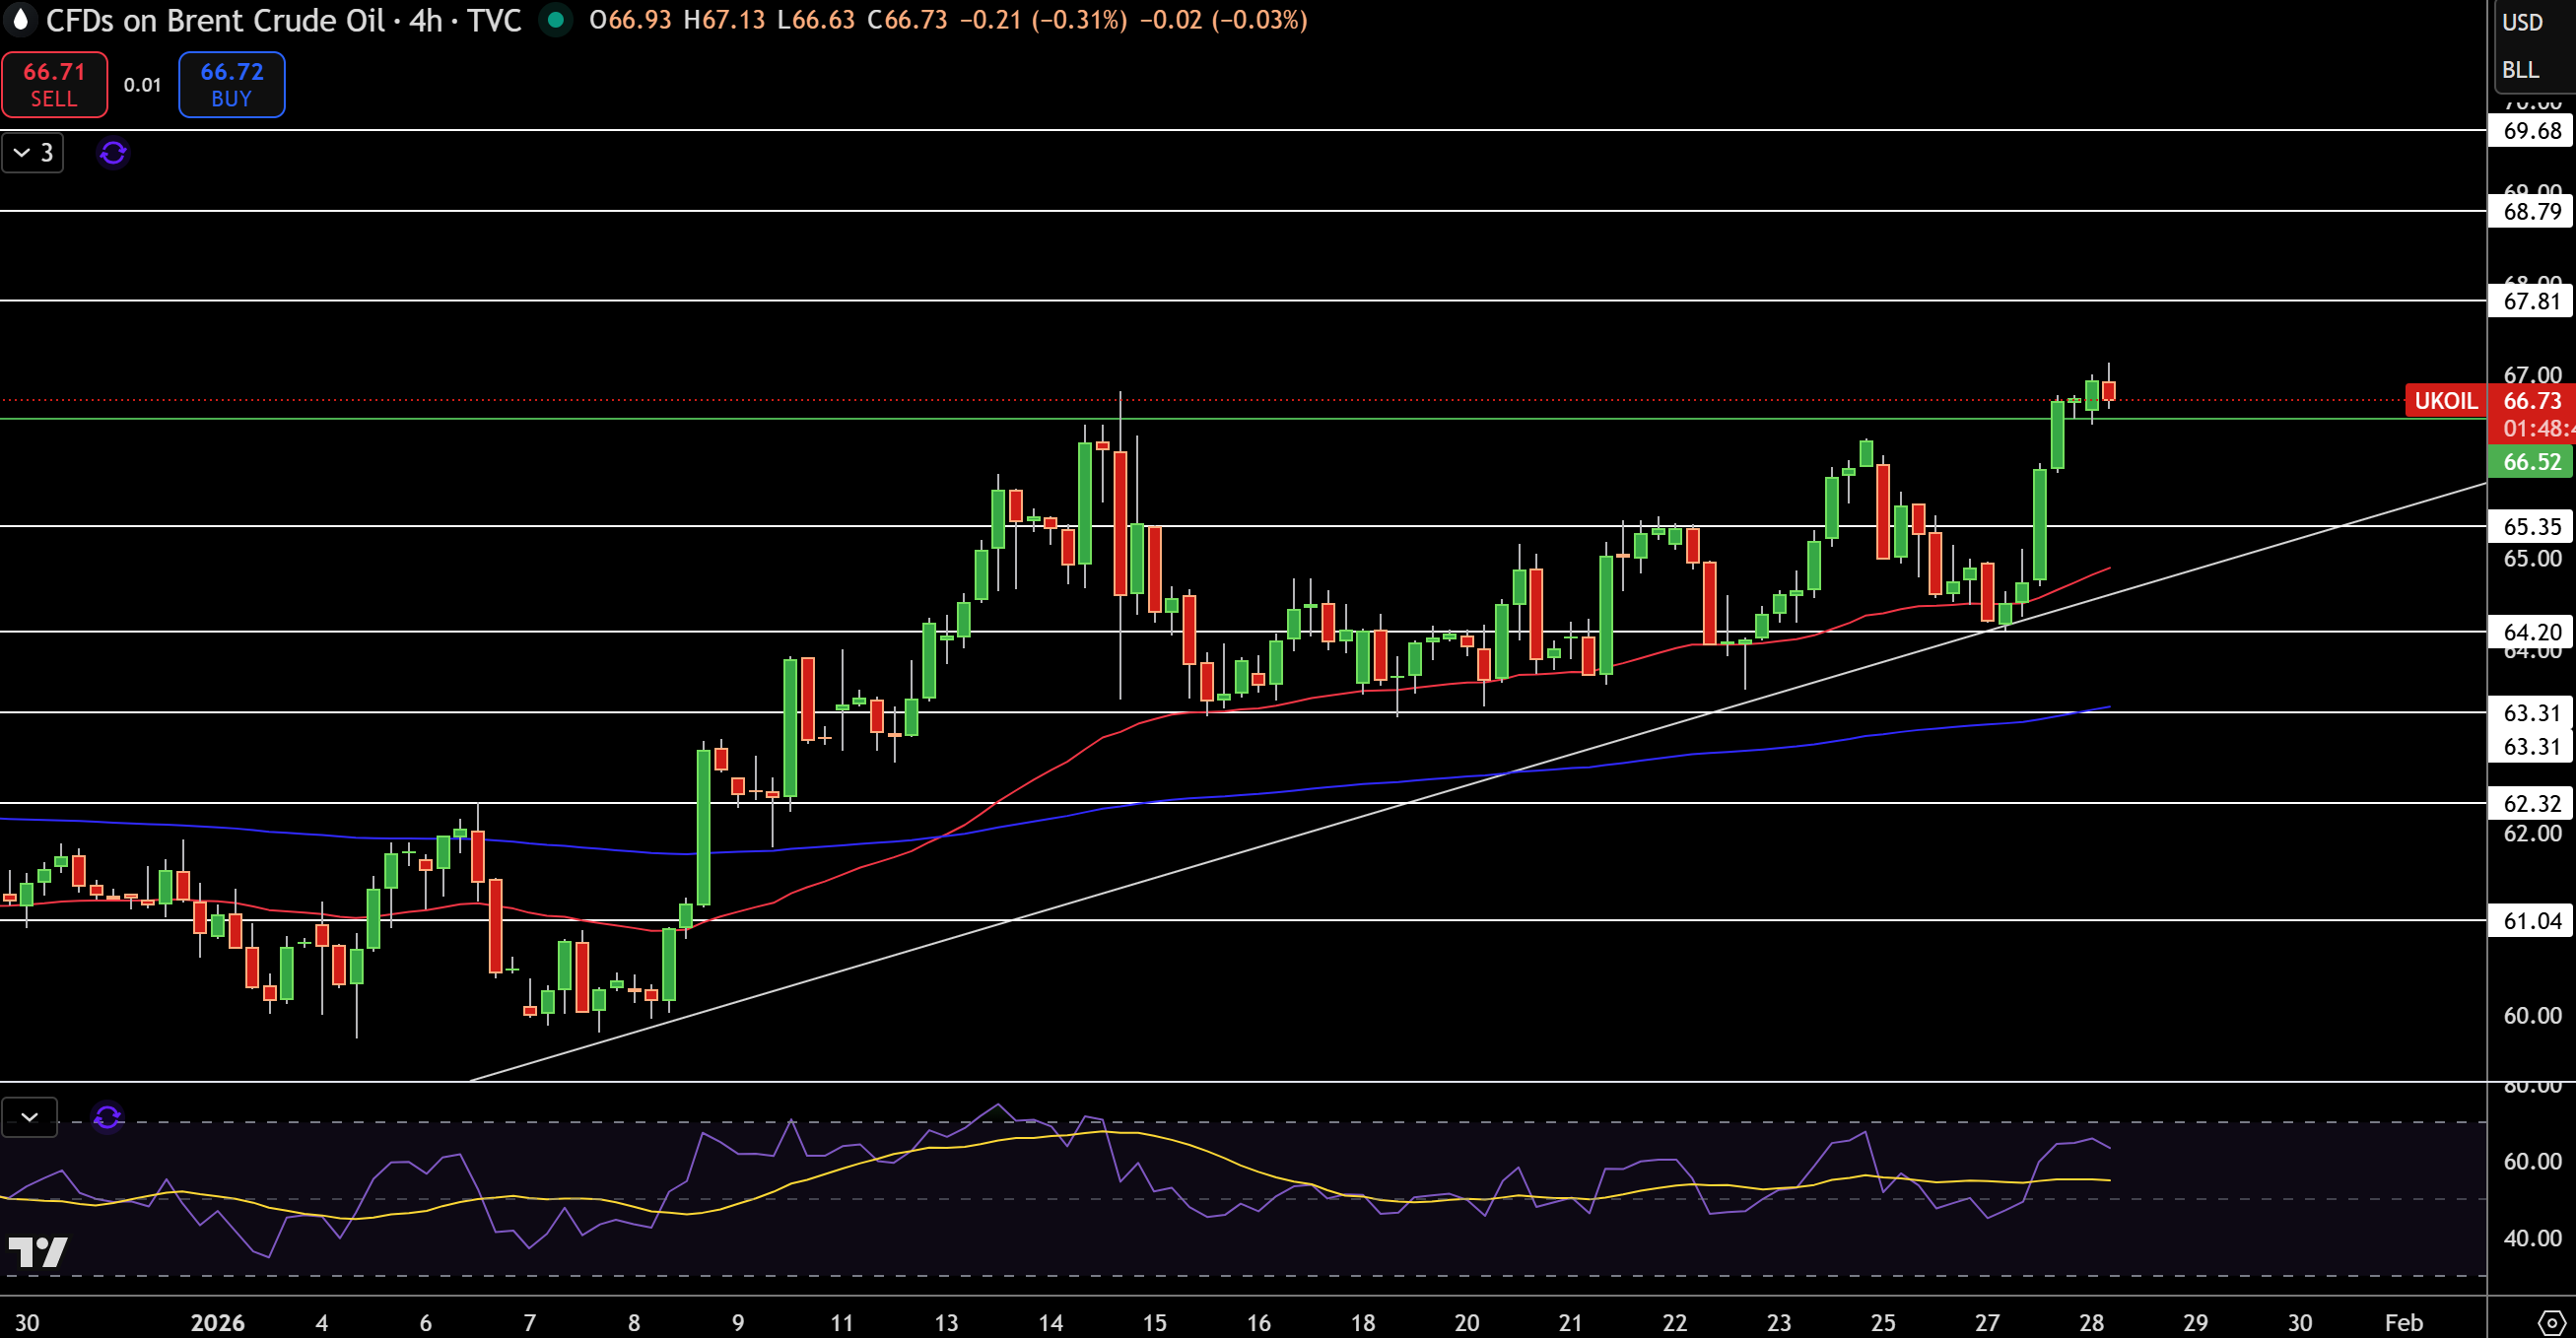The image size is (2576, 1338).
Task: Click the 61.04 support level label
Action: (x=2531, y=921)
